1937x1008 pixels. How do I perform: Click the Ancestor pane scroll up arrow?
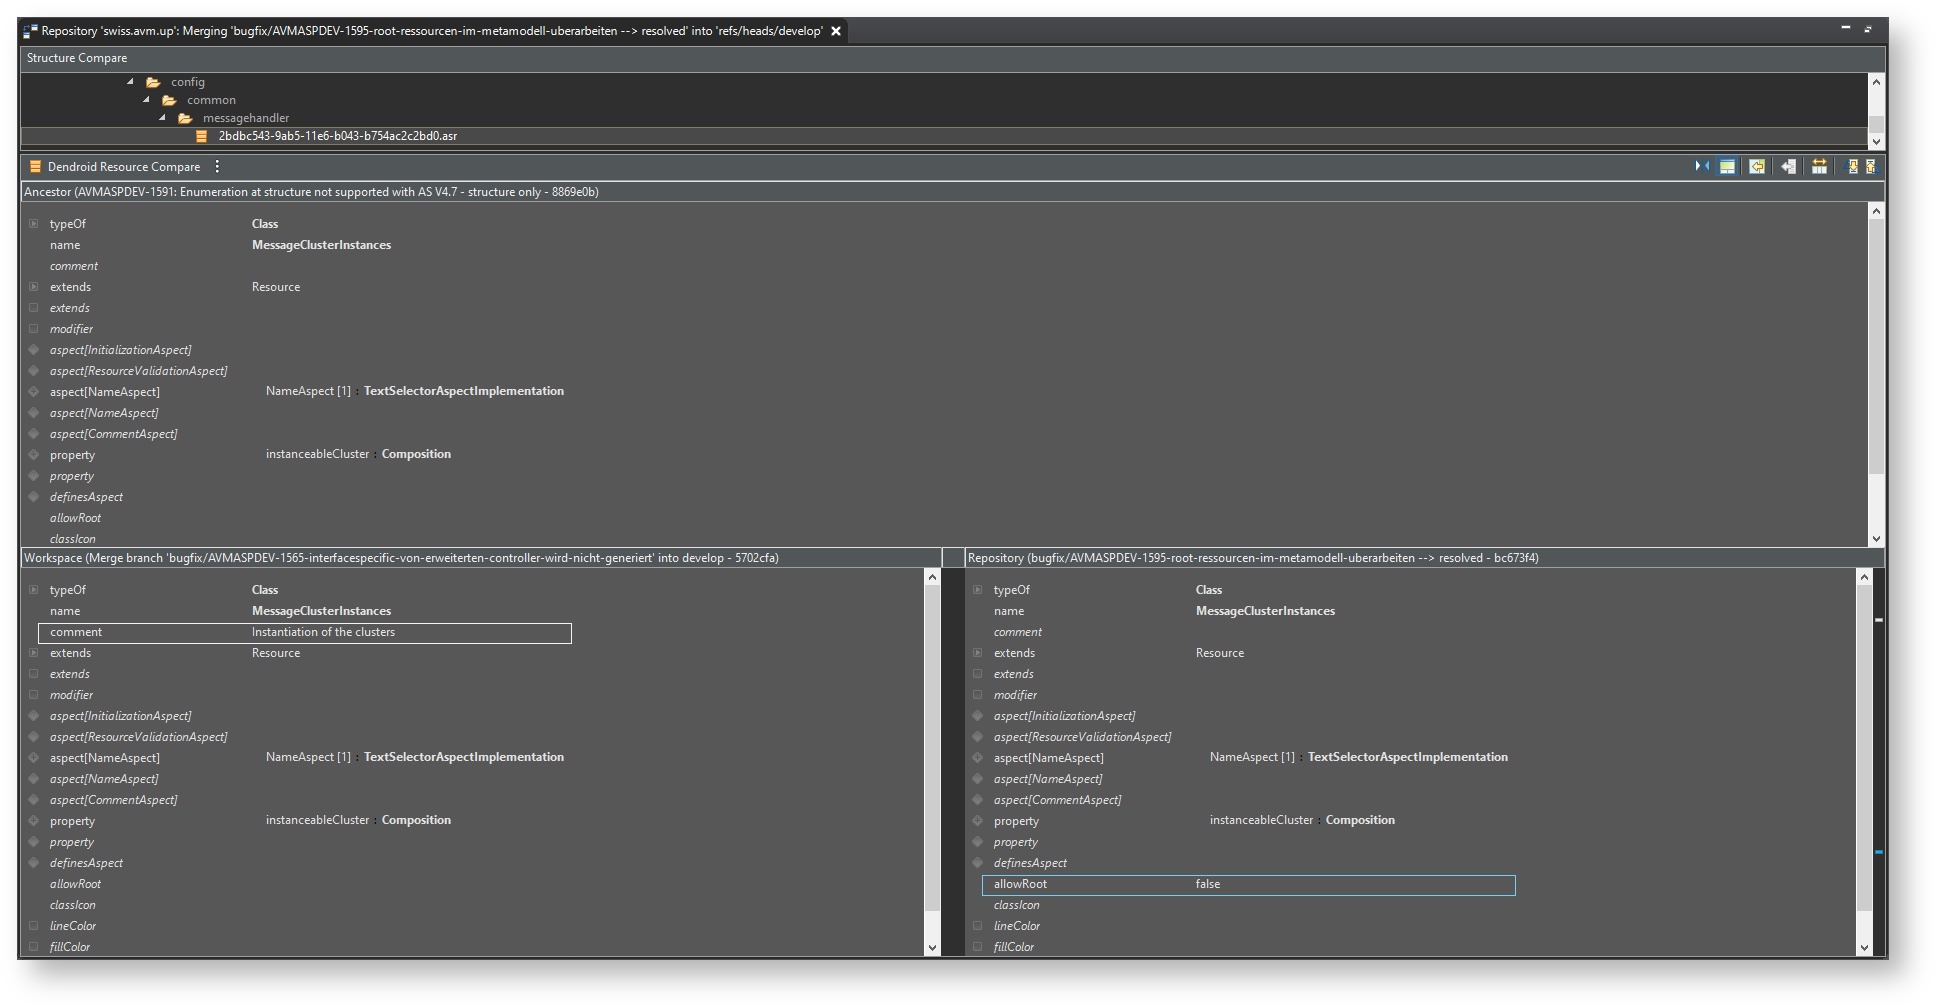(x=1876, y=211)
